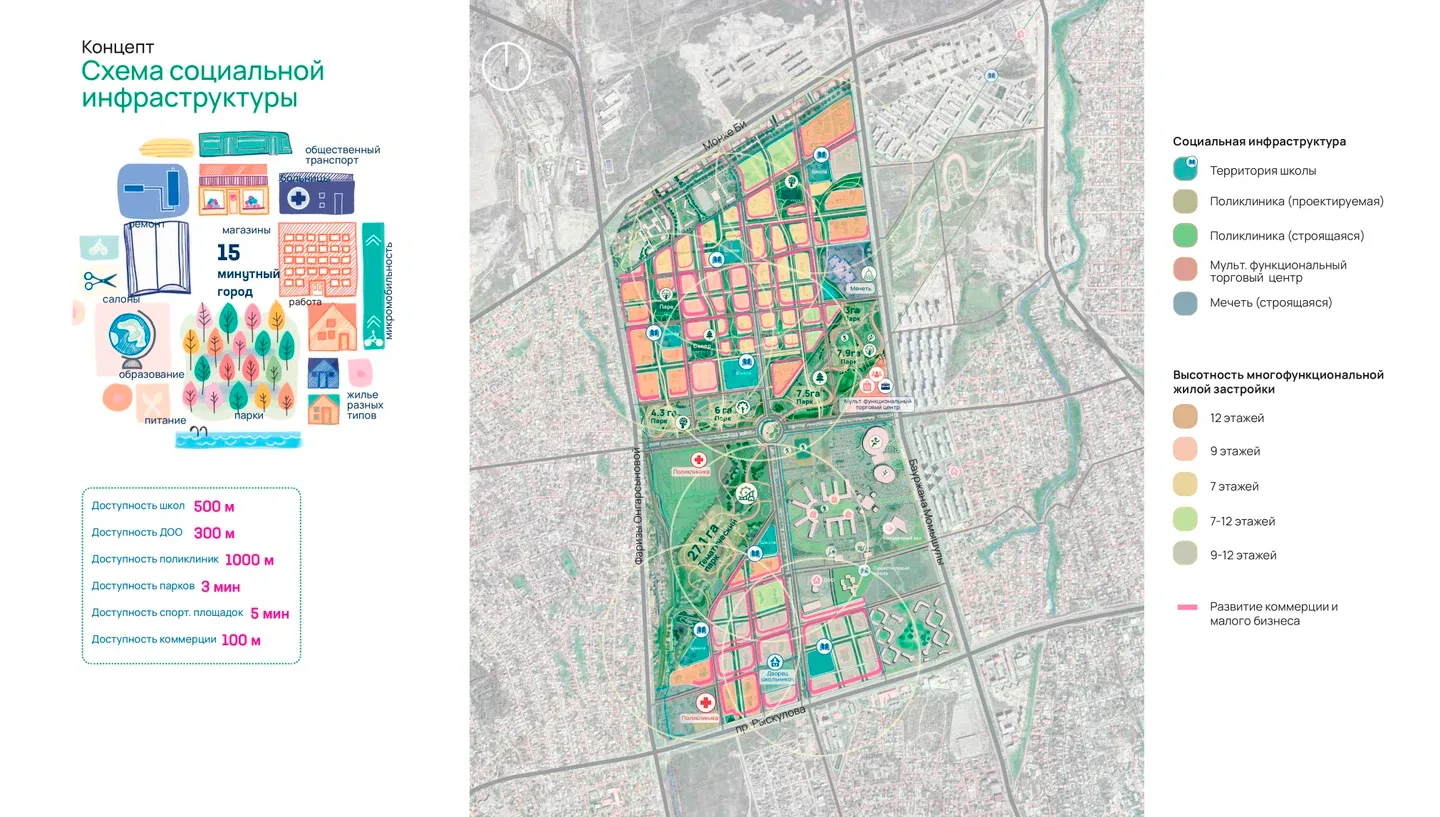Viewport: 1440px width, 817px height.
Task: Click the Схема социальной инфраструктуры title
Action: (x=203, y=84)
